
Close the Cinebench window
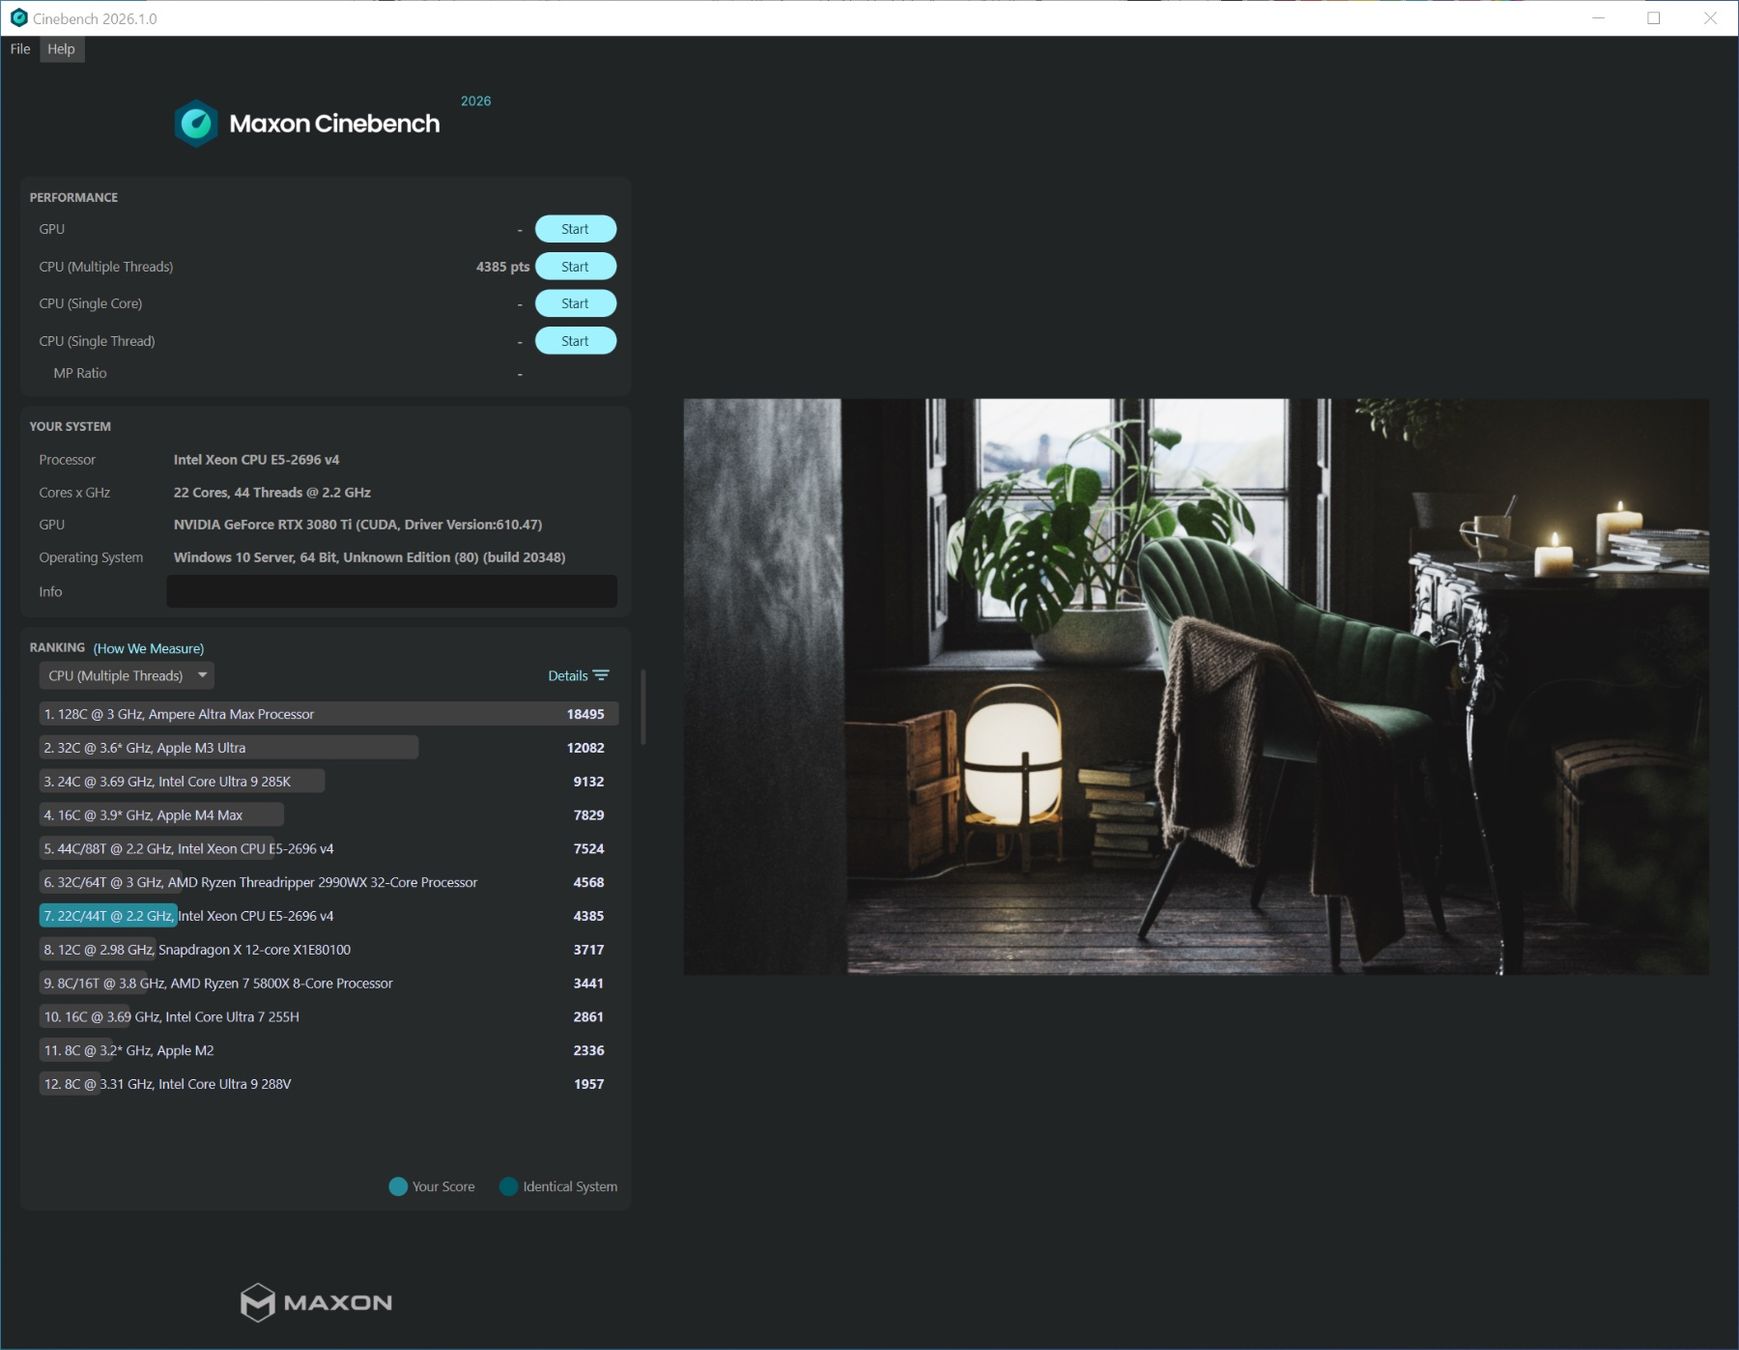1710,18
